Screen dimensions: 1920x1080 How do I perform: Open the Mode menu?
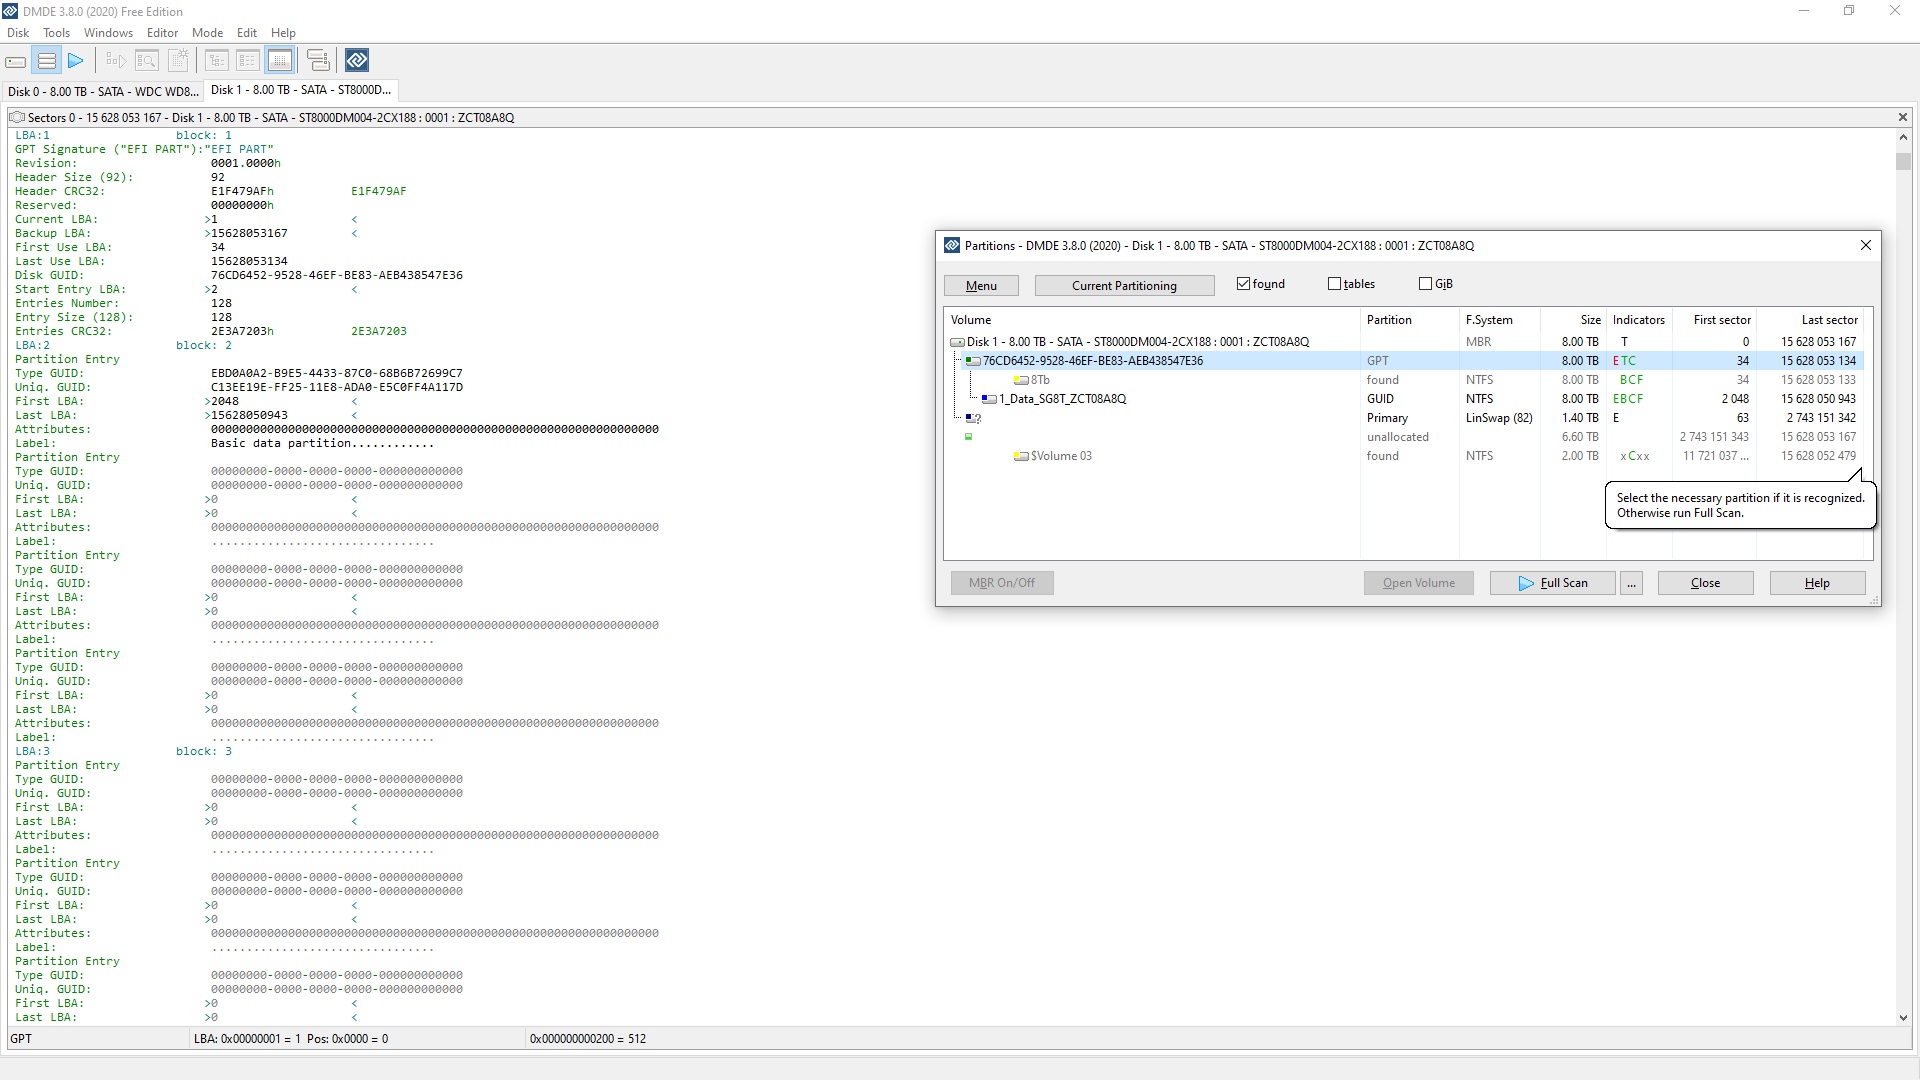pyautogui.click(x=207, y=33)
